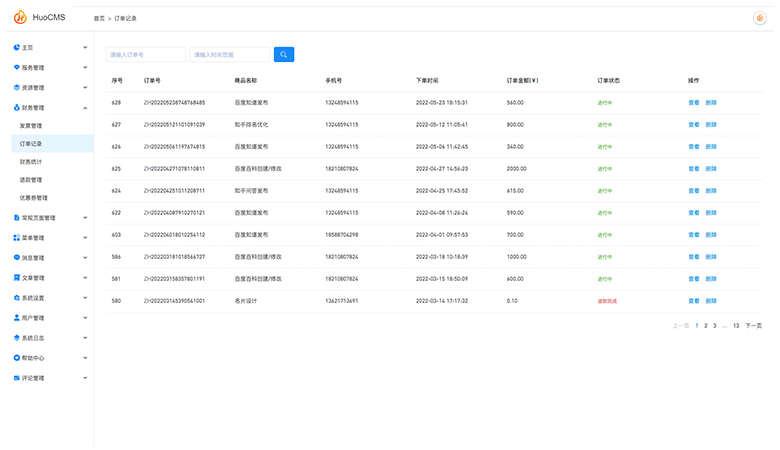
Task: Click 查看 for order 627
Action: click(x=694, y=125)
